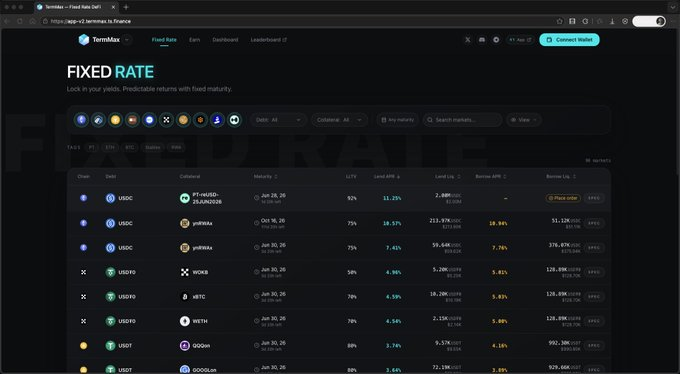Open the Leaderboard external link tab
The image size is (680, 374).
tap(268, 39)
